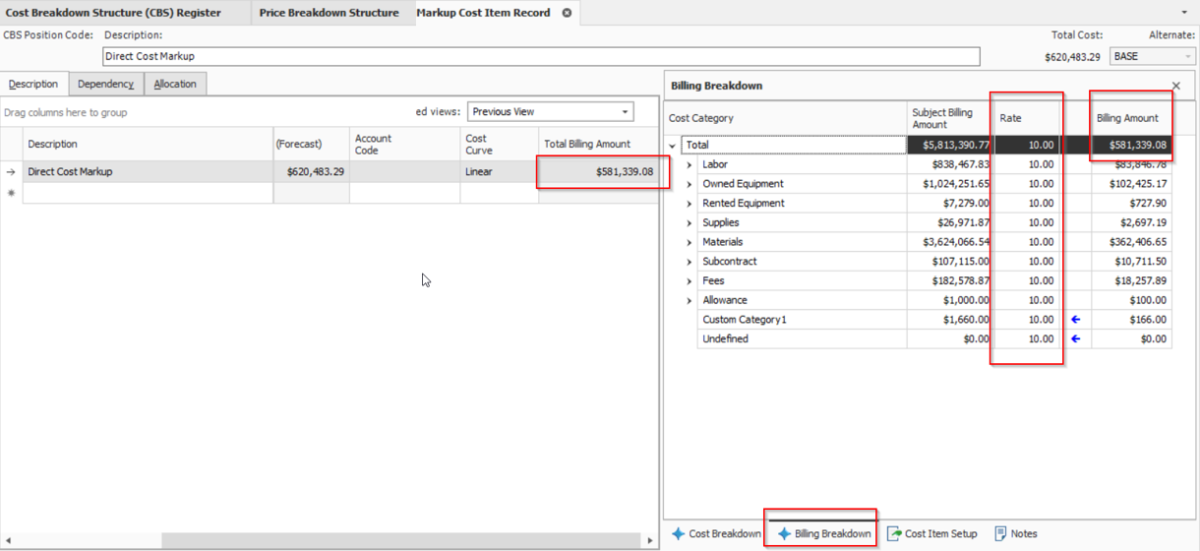Screen dimensions: 1200x551
Task: Switch to the Dependency tab
Action: pyautogui.click(x=106, y=84)
